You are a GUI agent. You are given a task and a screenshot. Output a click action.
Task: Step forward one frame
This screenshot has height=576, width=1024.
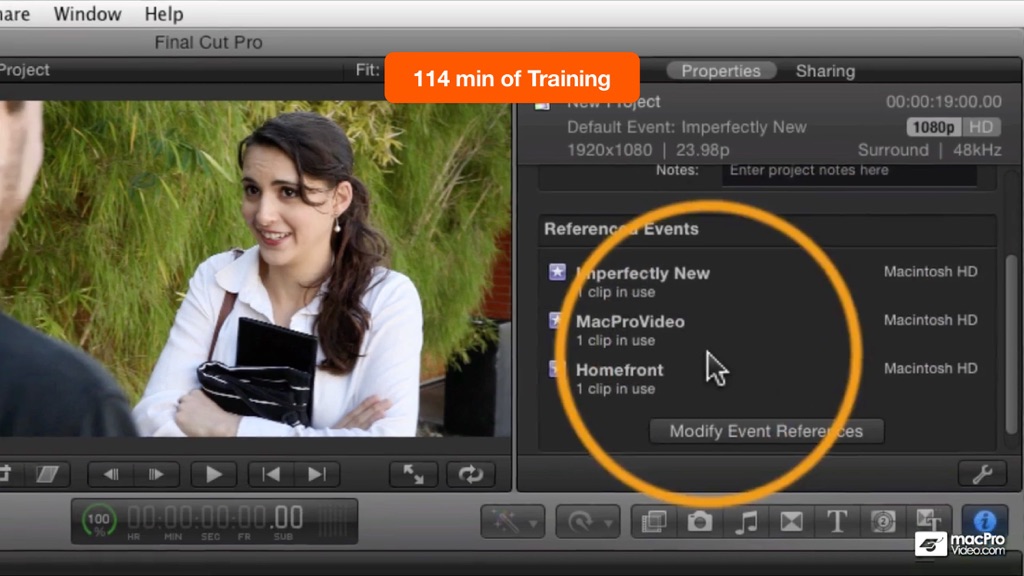click(x=156, y=474)
